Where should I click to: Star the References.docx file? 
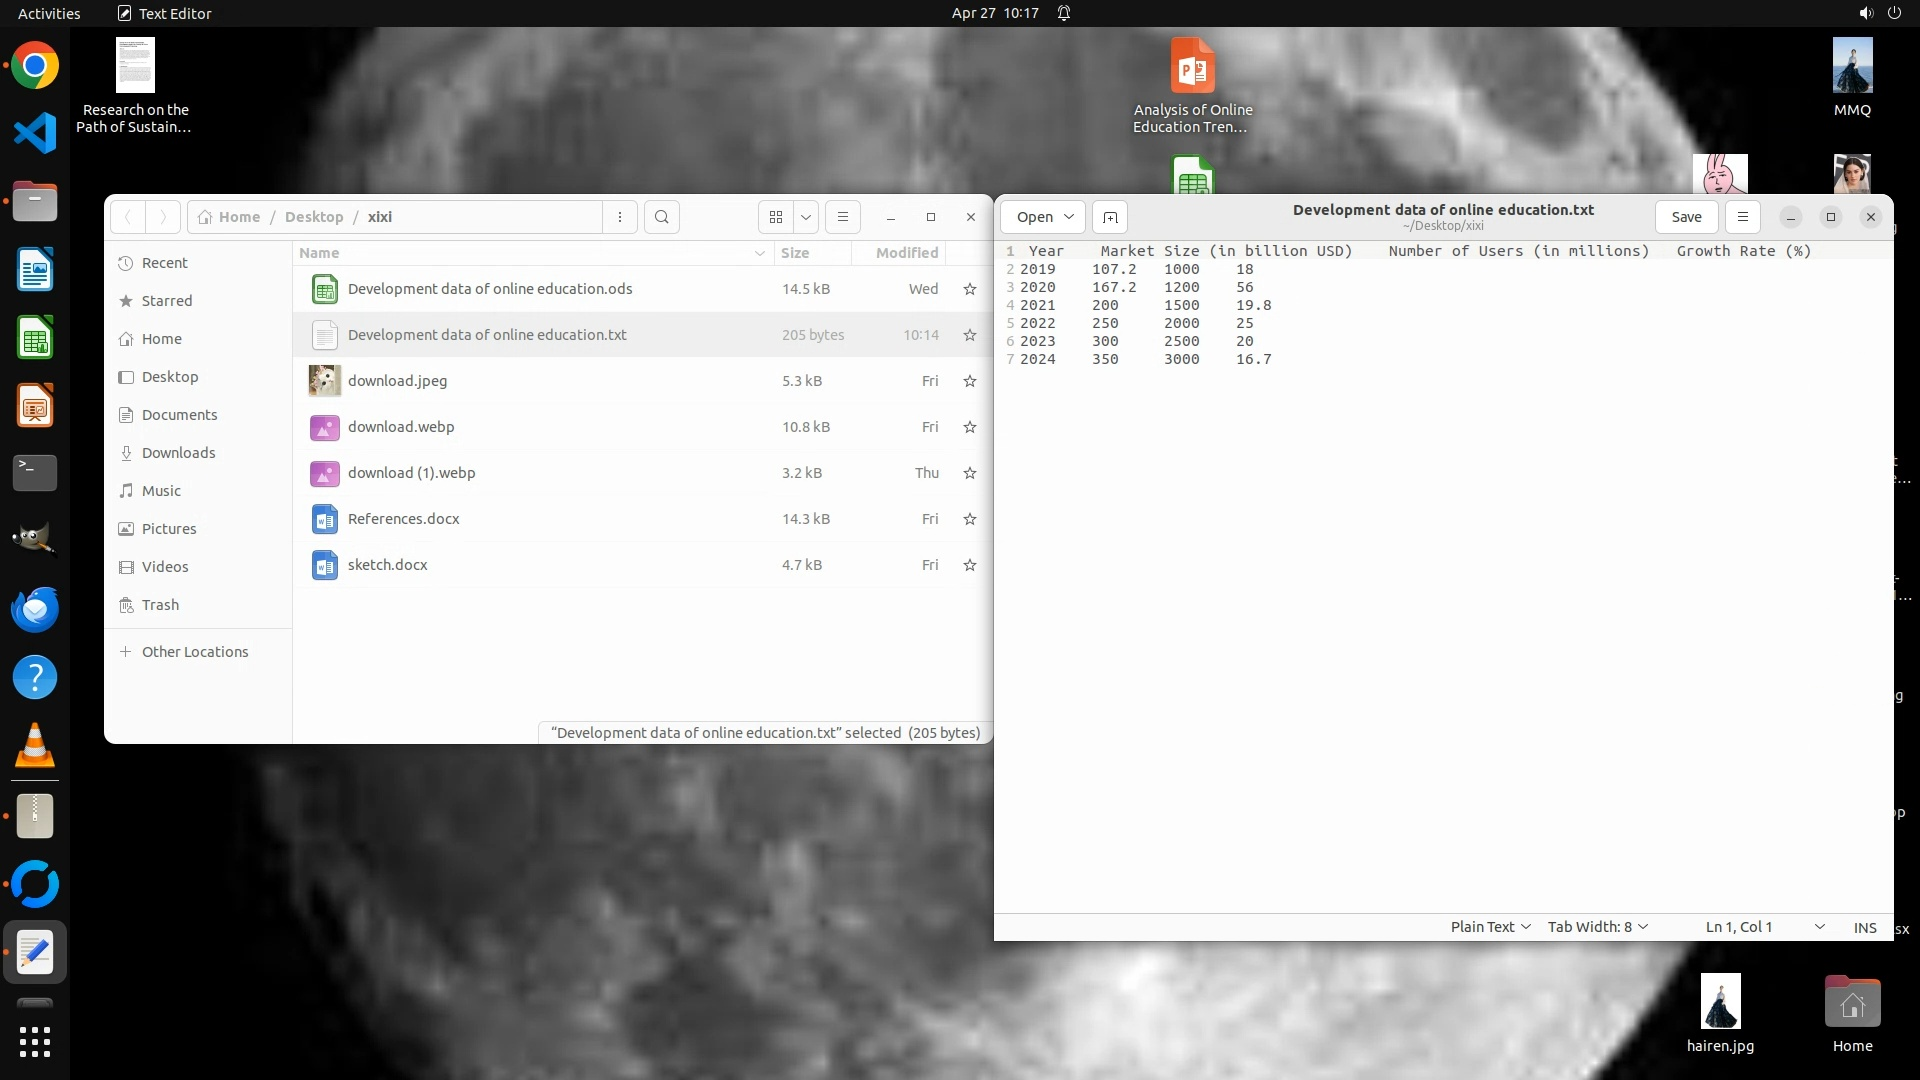969,519
